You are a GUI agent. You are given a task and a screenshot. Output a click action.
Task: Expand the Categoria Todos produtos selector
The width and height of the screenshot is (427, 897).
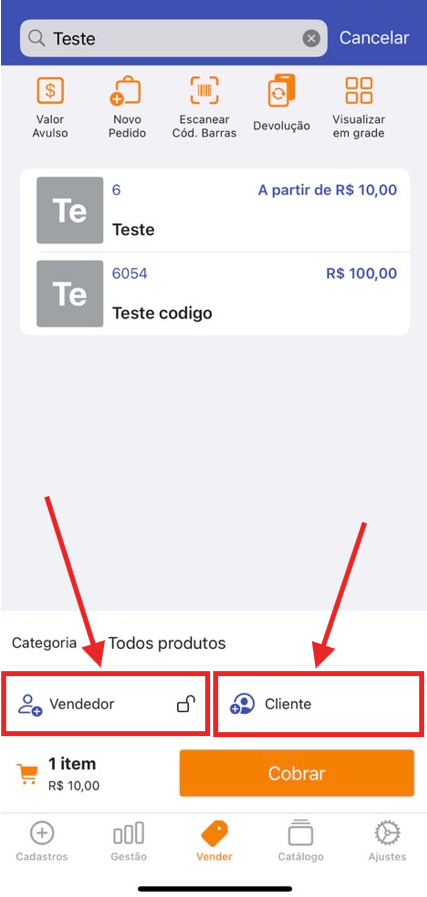(x=214, y=642)
